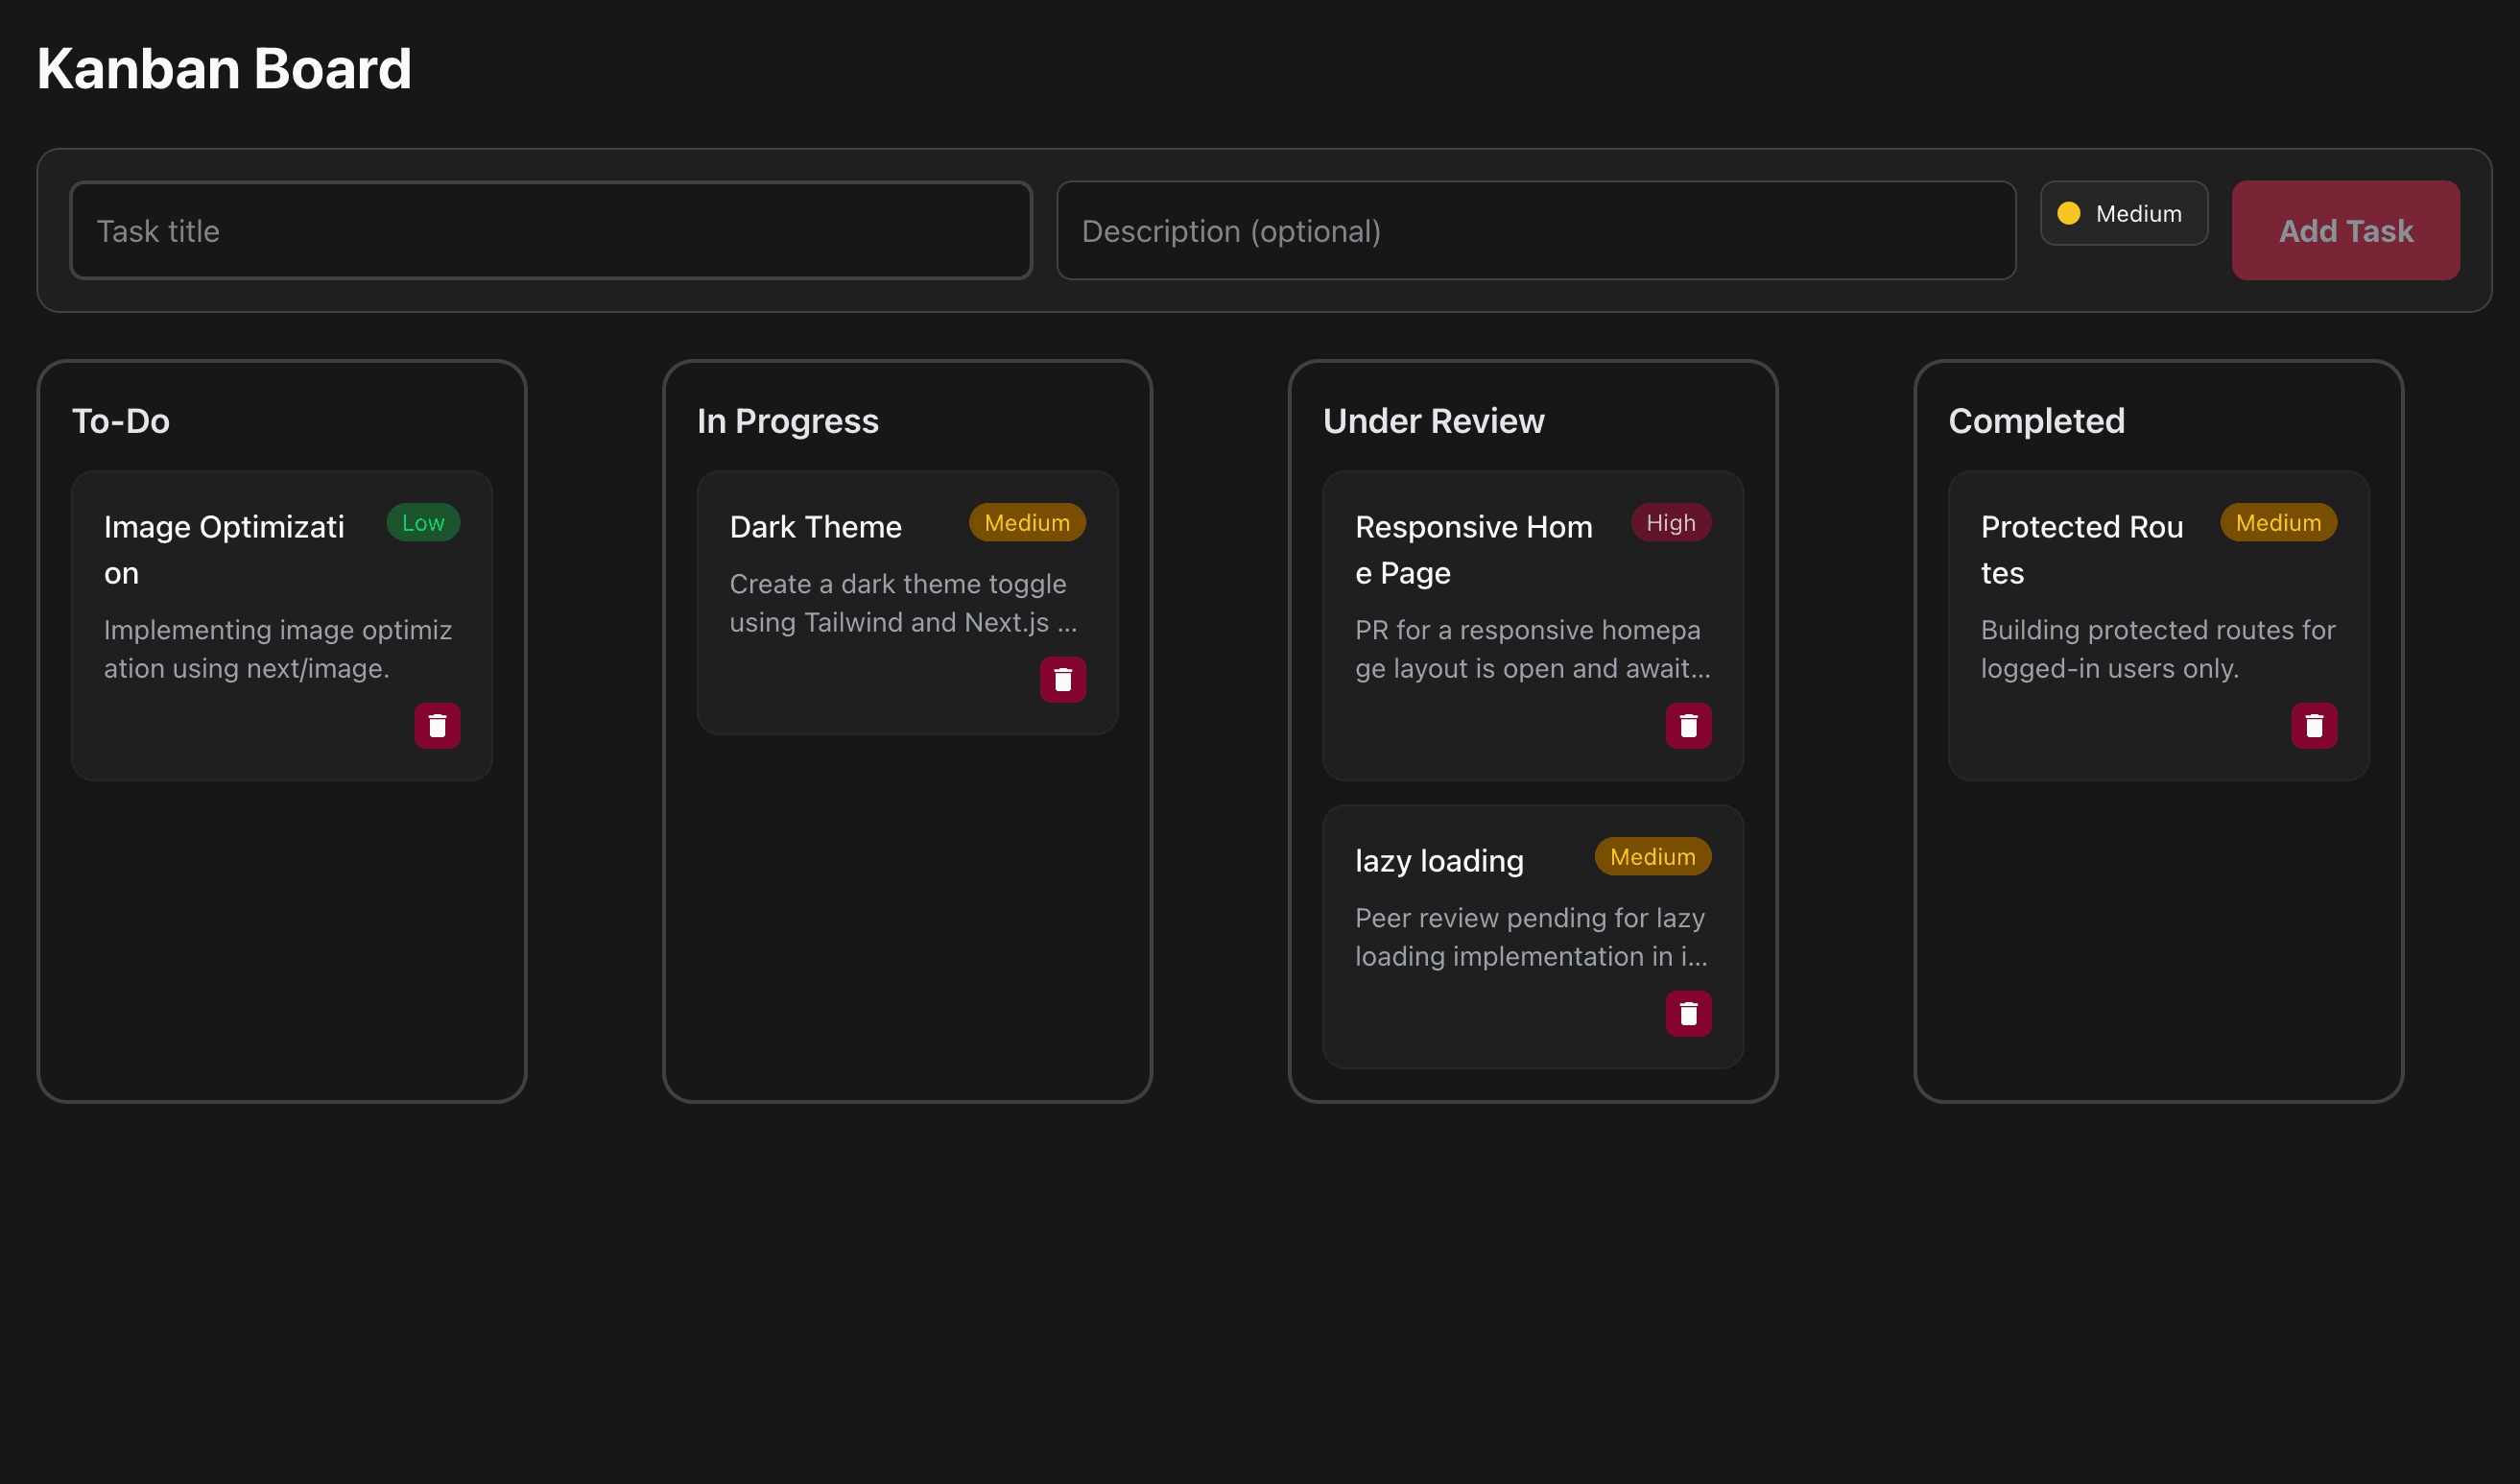Delete the Responsive Home Page task

click(1688, 725)
